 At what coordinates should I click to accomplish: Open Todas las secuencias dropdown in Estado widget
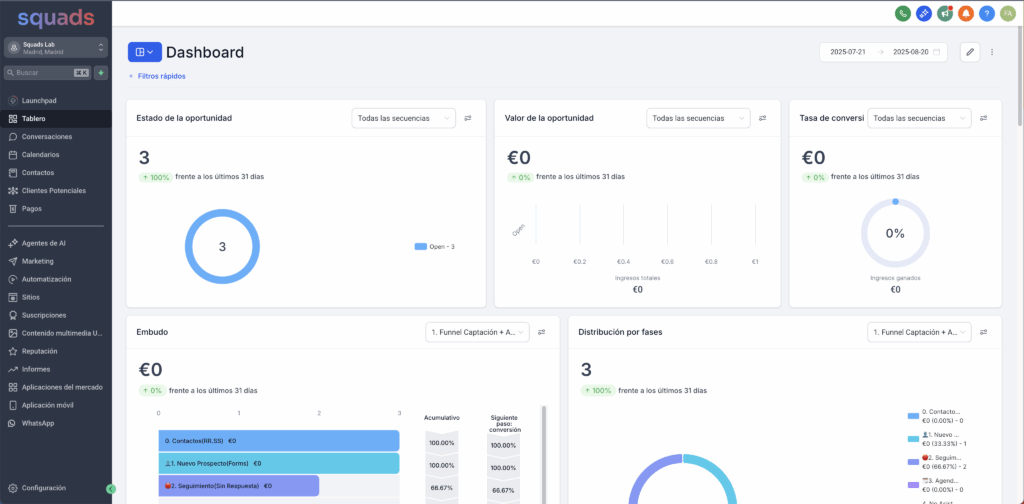coord(404,118)
